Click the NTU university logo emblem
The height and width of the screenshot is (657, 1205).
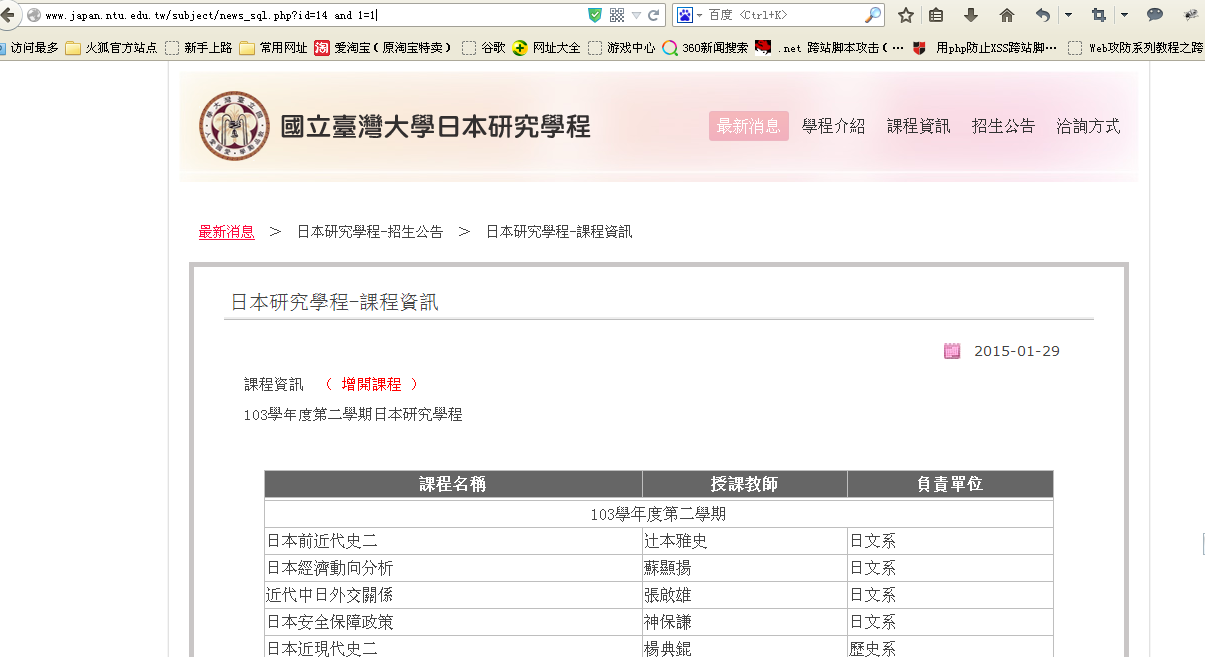[x=234, y=126]
